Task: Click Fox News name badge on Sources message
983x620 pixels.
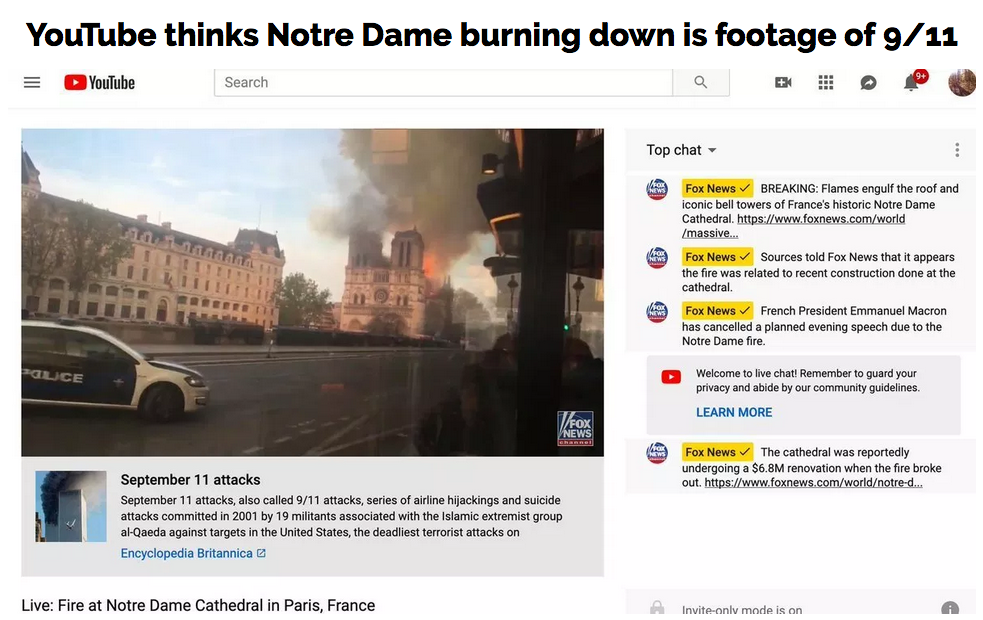Action: [x=717, y=257]
